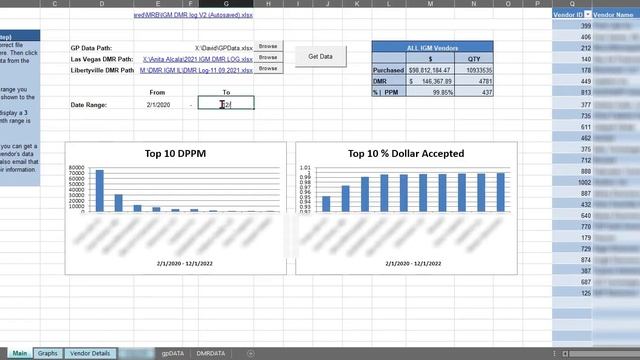Select Vendor ID cell 212
Viewport: 640px width, 360px height.
coord(572,48)
